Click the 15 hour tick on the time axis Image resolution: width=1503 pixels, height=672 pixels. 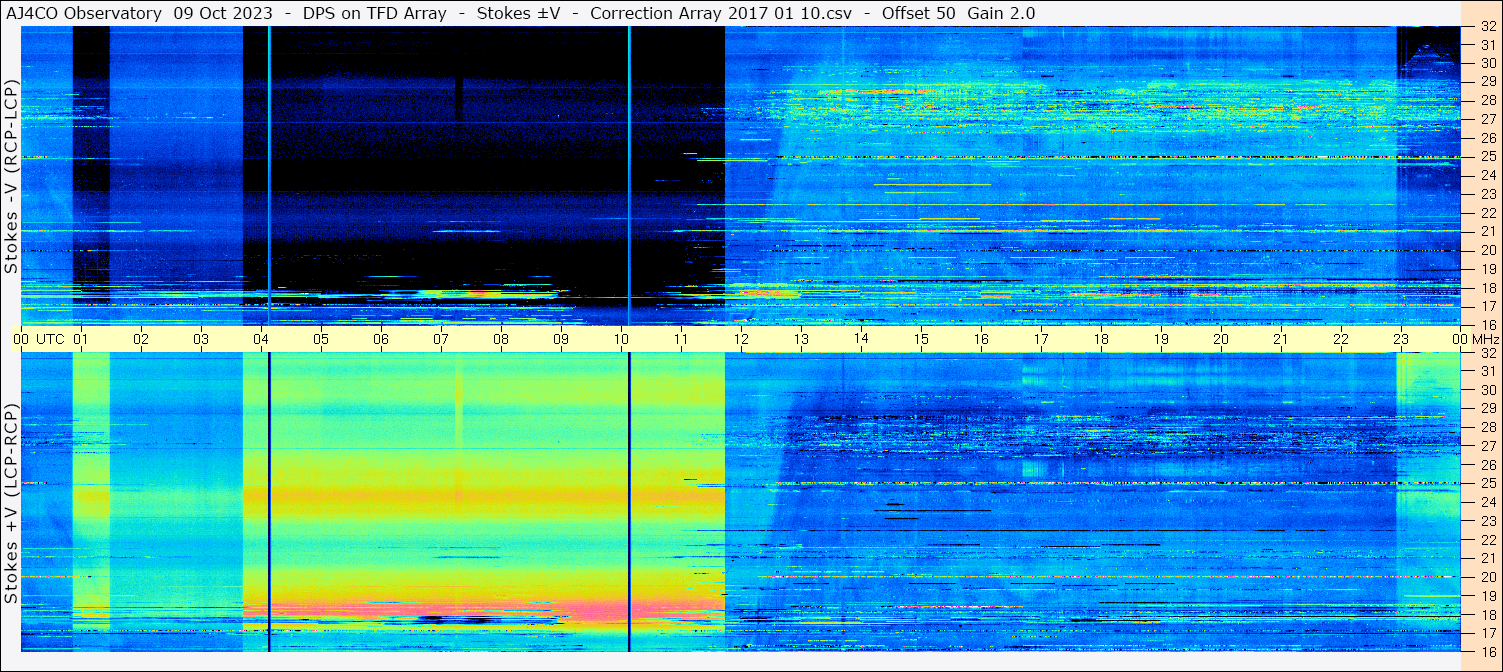(x=921, y=339)
